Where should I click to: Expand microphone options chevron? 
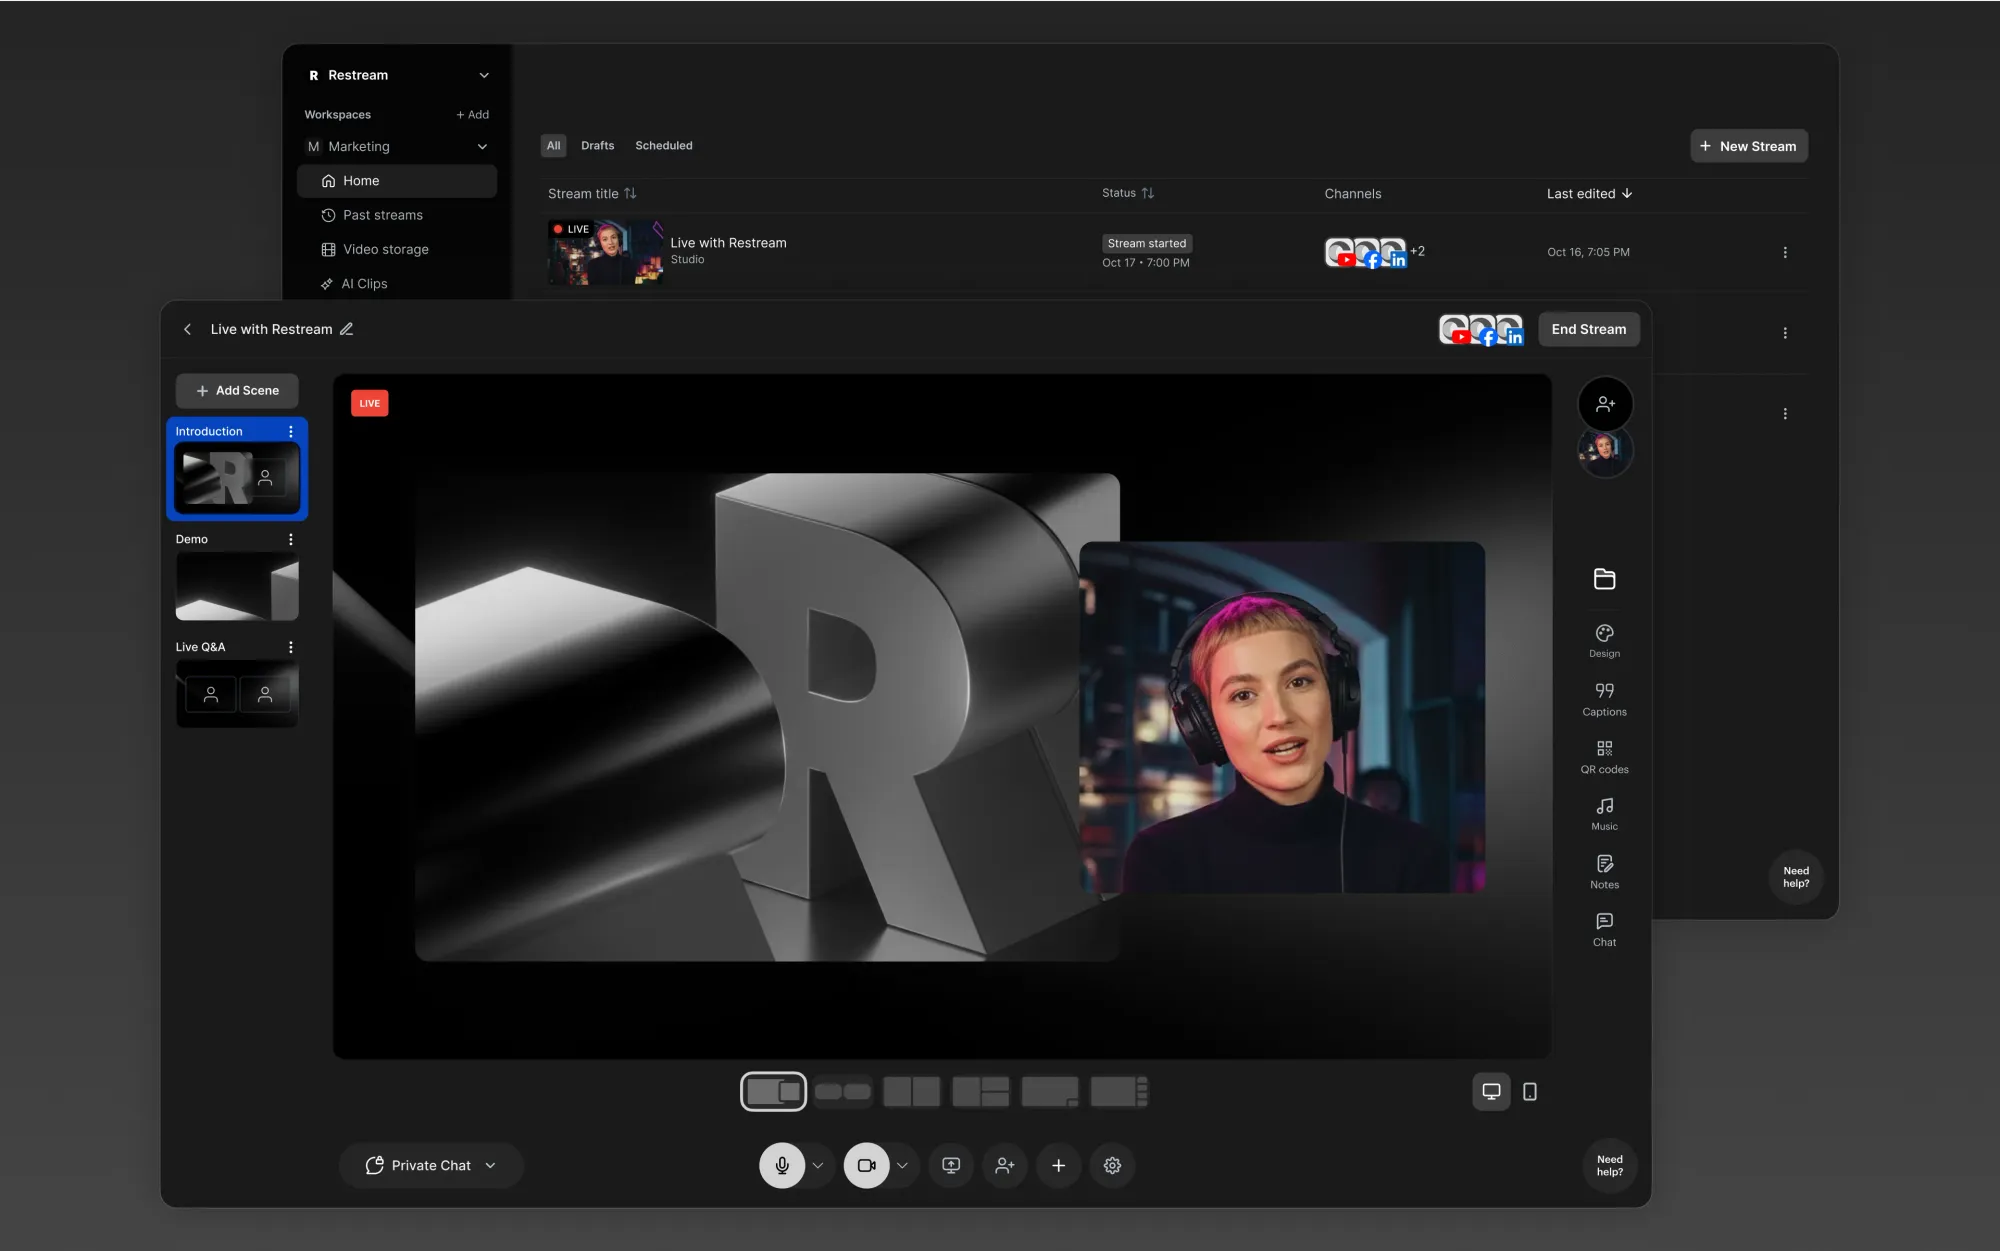pos(818,1165)
